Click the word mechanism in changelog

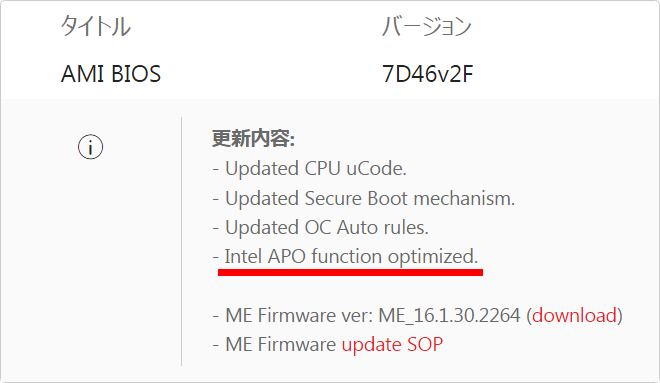pos(464,198)
